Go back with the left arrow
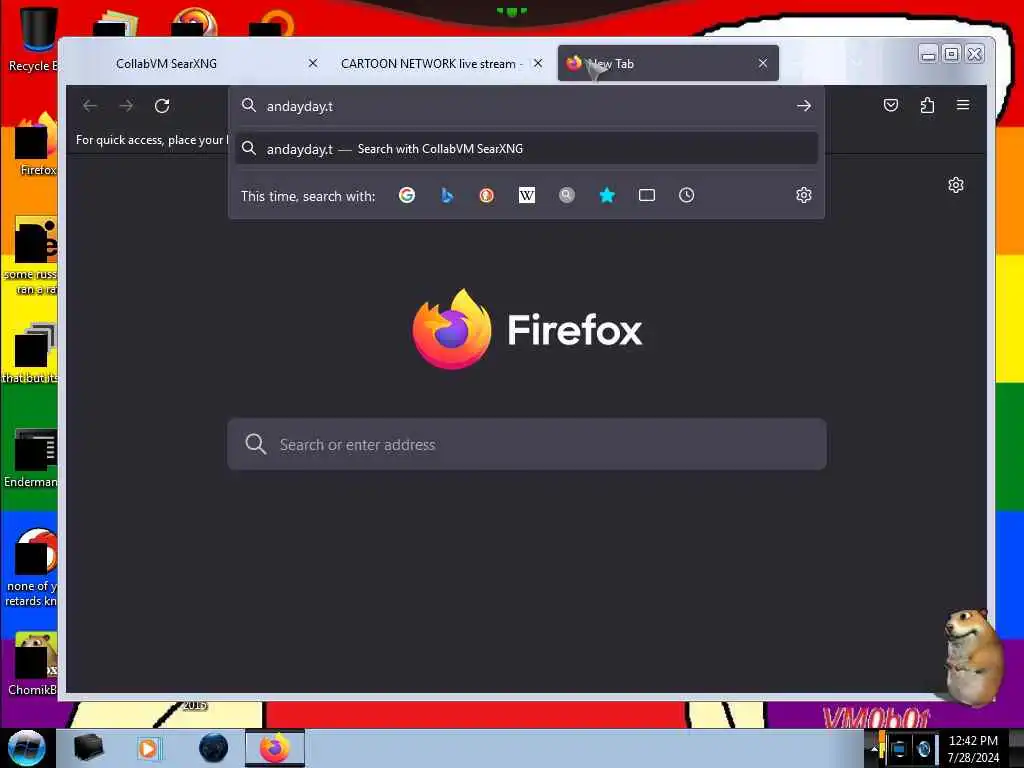1024x768 pixels. pyautogui.click(x=90, y=106)
